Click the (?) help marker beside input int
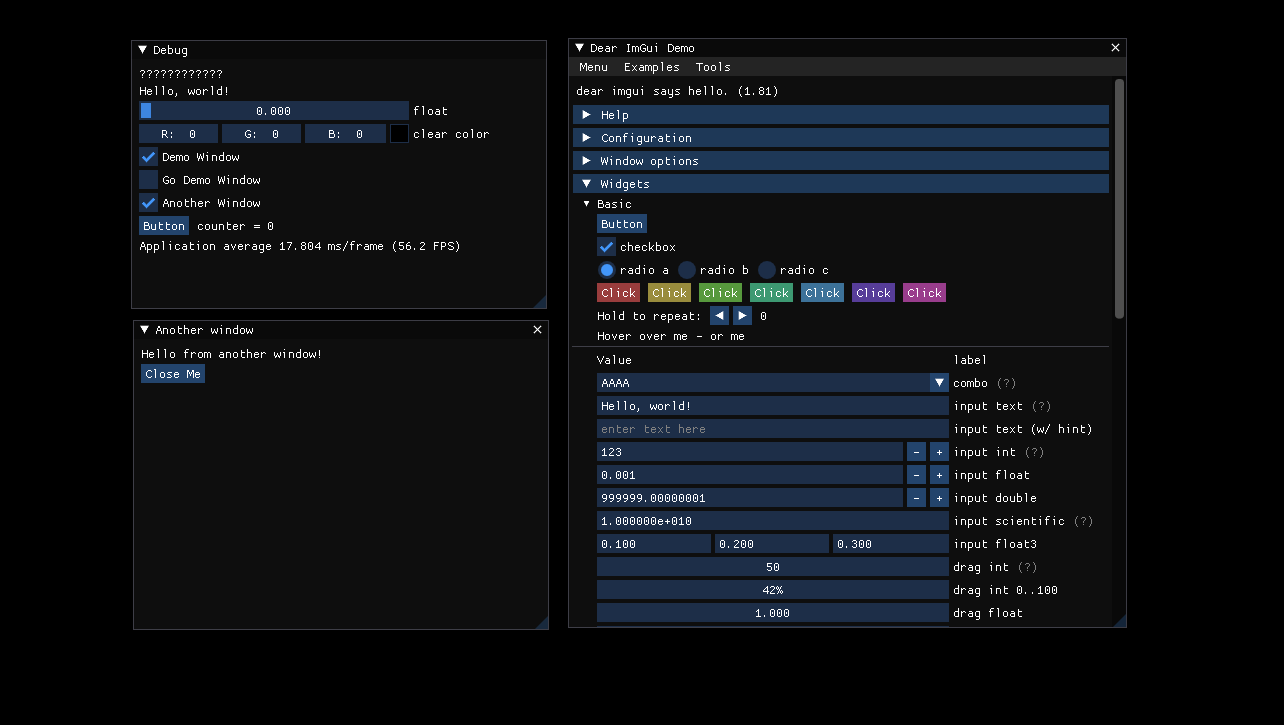1284x725 pixels. coord(1034,452)
